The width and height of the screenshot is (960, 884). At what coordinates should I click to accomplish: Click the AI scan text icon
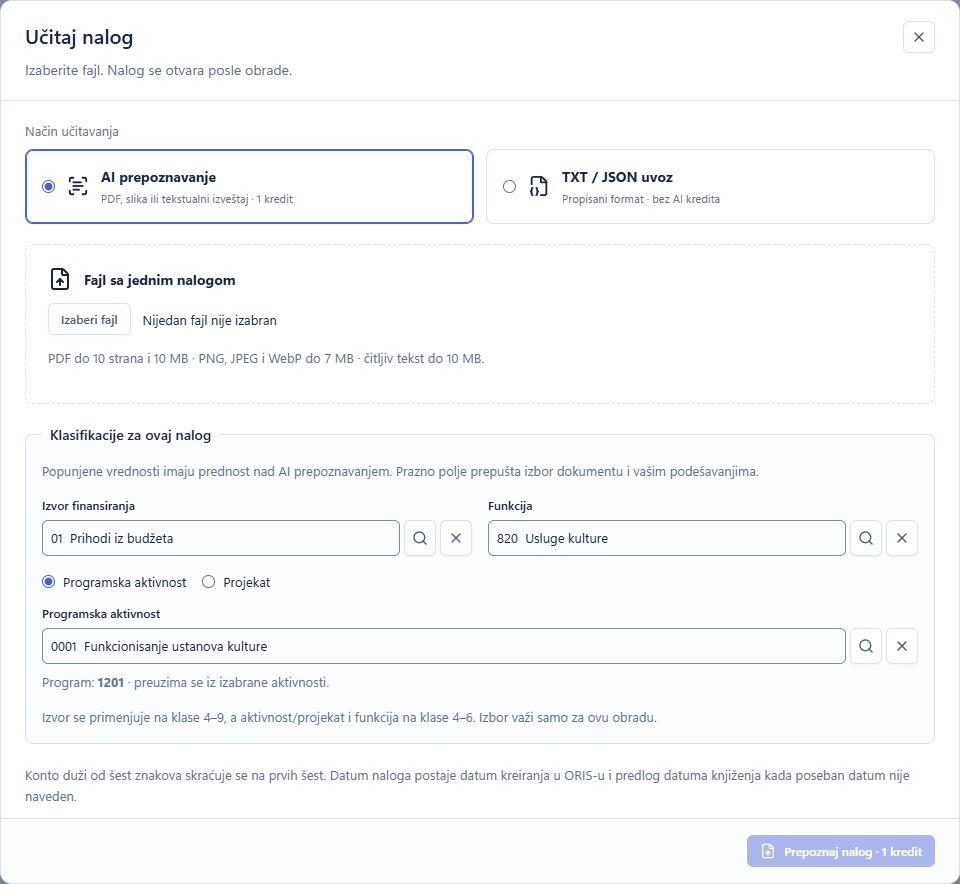[78, 186]
